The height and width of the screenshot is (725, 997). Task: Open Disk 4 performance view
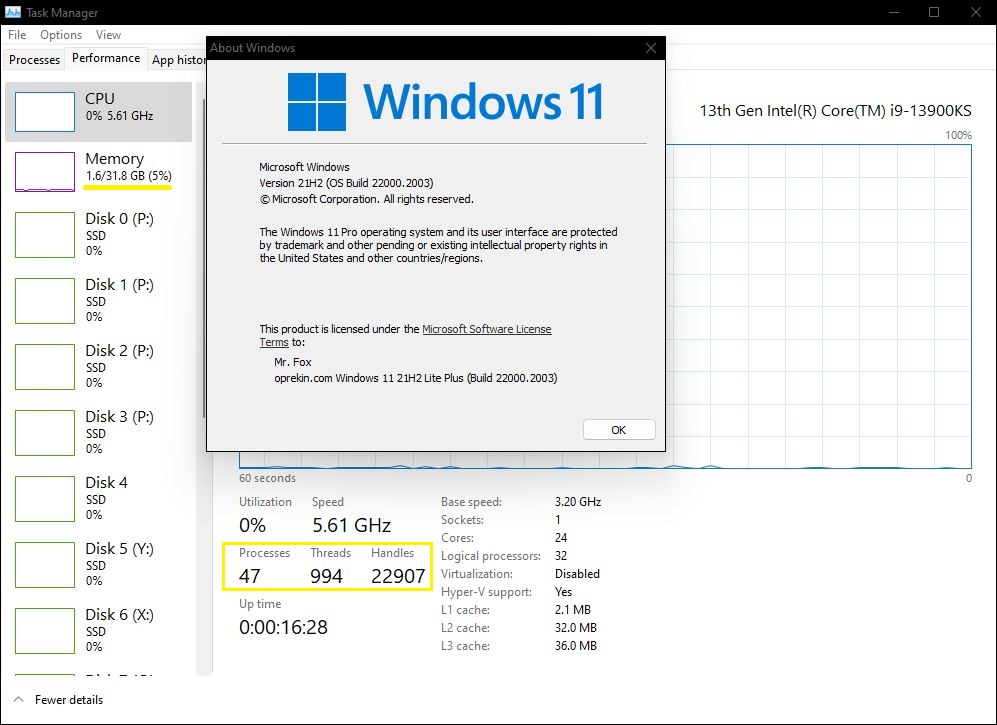point(99,499)
